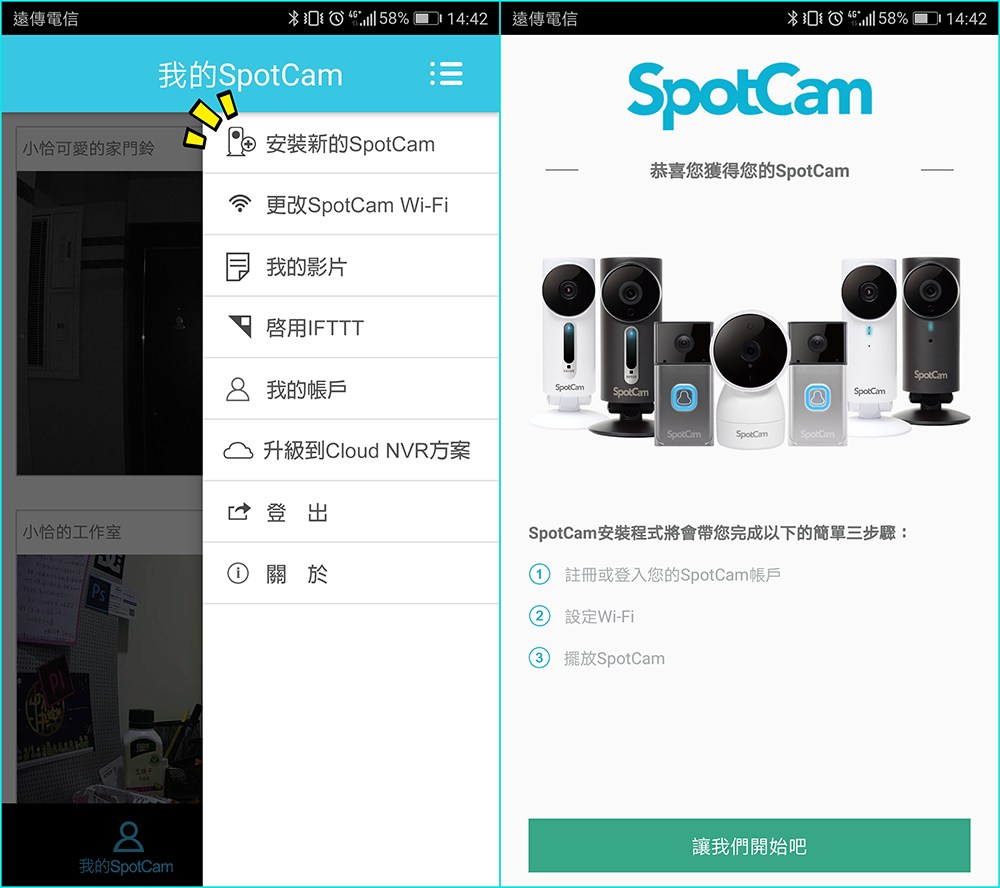Image resolution: width=1000 pixels, height=888 pixels.
Task: Click the 關於 info circle icon
Action: point(238,573)
